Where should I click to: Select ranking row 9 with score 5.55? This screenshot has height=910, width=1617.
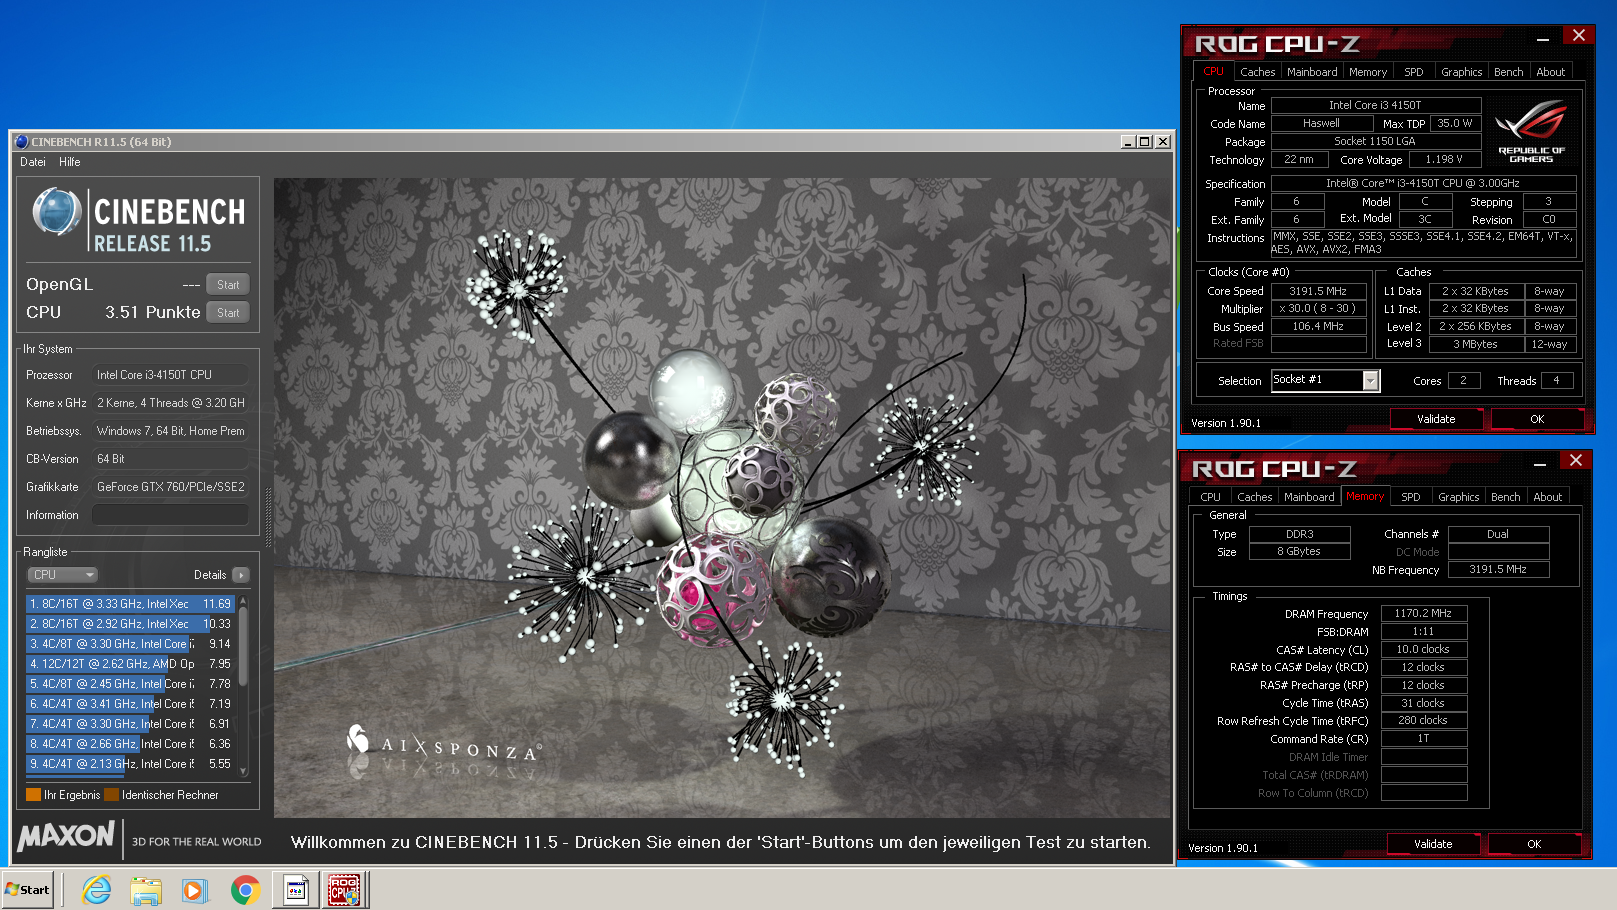tap(130, 764)
